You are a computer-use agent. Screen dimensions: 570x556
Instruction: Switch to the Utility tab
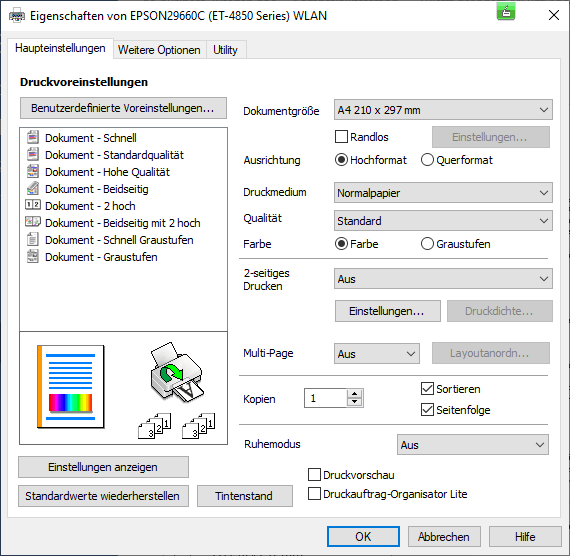click(225, 49)
